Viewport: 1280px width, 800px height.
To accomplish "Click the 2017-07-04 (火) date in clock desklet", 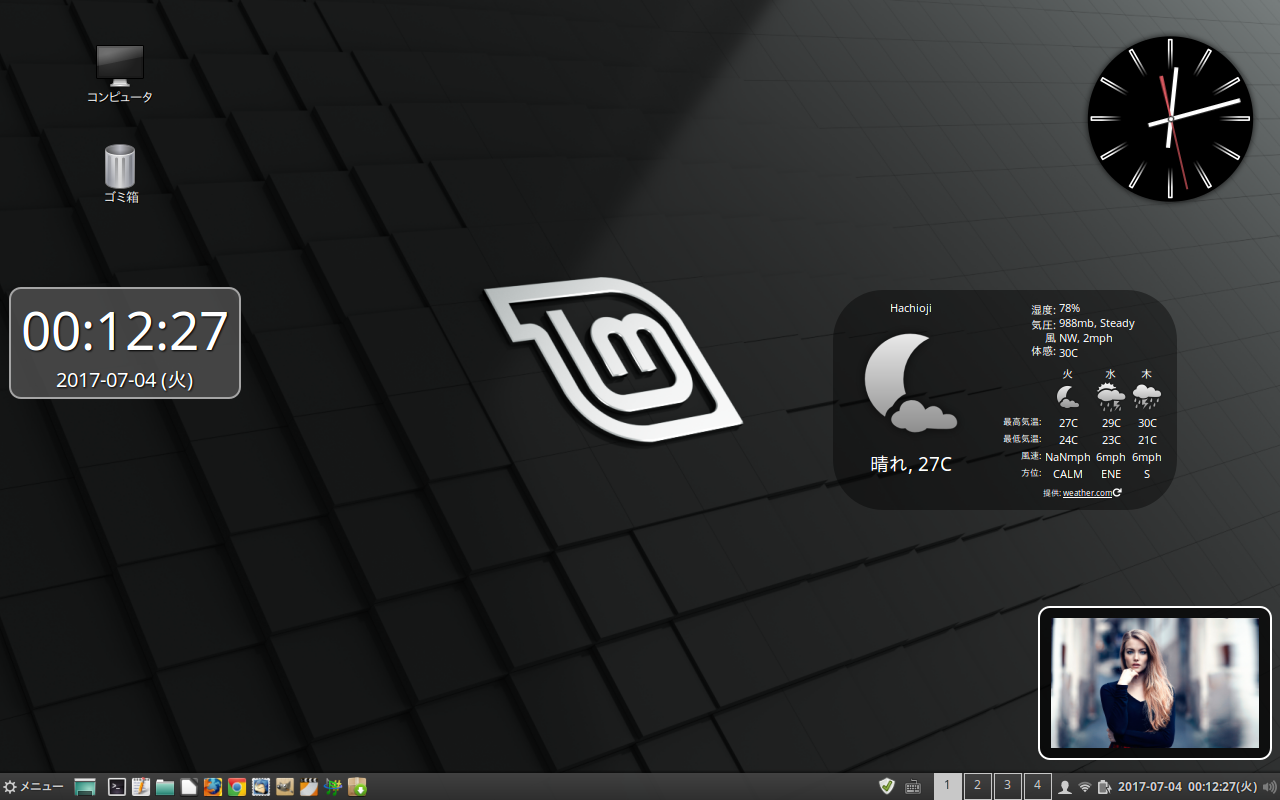I will (x=125, y=380).
